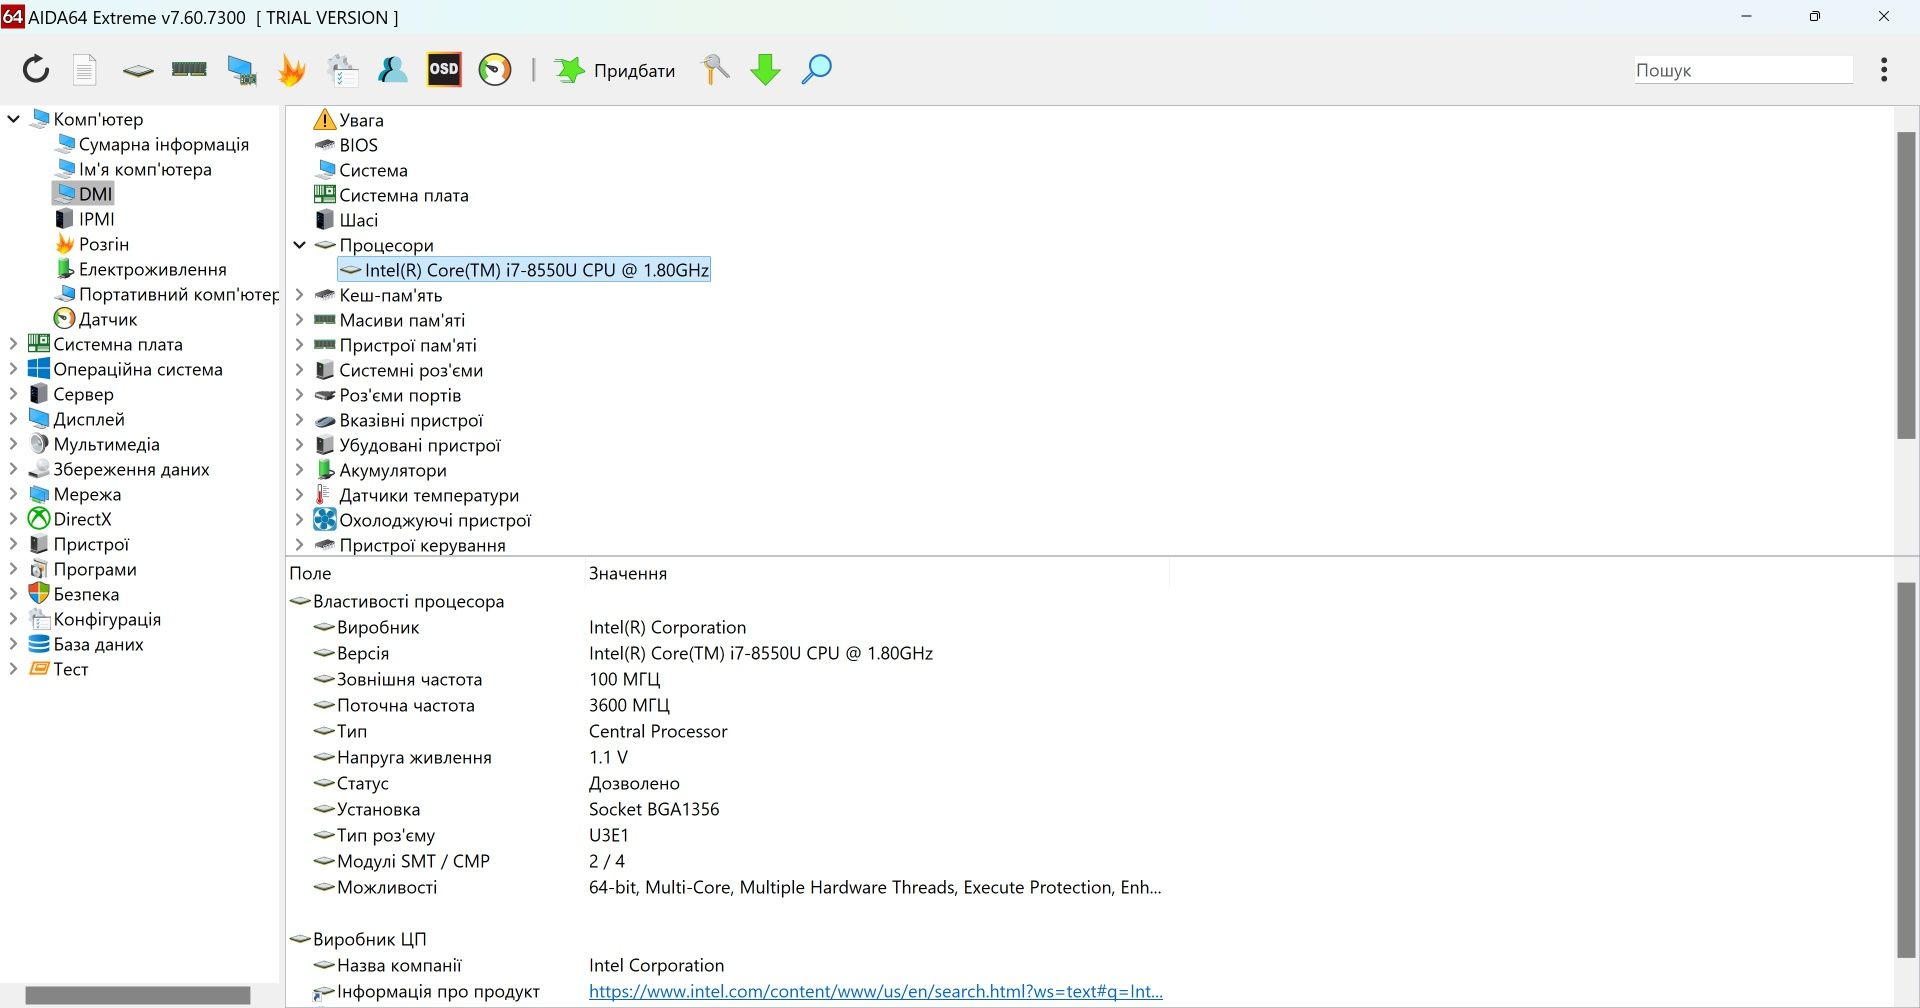Click the green star buy icon
This screenshot has height=1008, width=1920.
[x=570, y=69]
